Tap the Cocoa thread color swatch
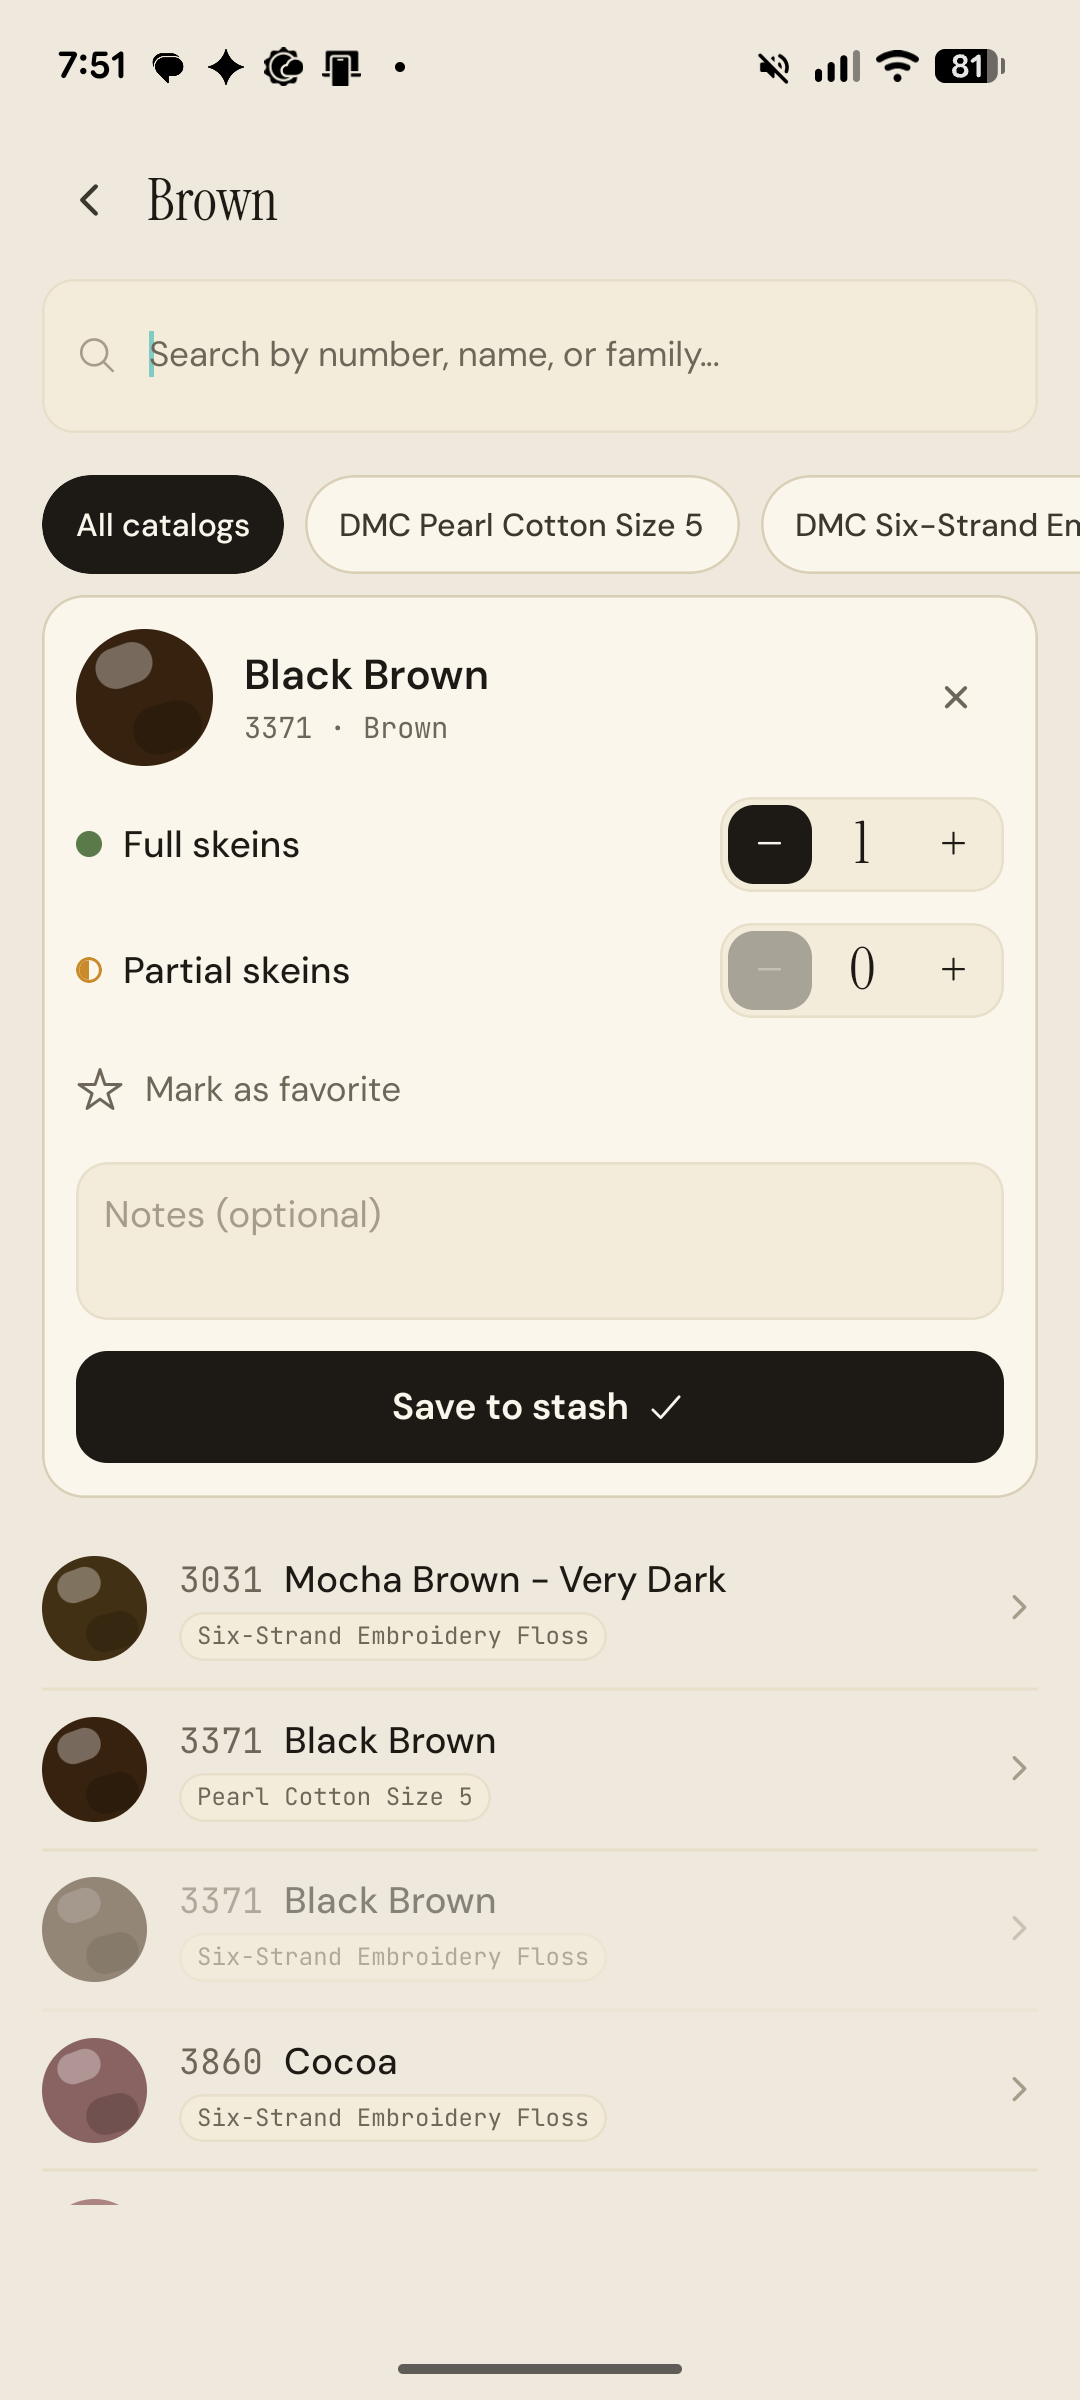1080x2400 pixels. 94,2090
